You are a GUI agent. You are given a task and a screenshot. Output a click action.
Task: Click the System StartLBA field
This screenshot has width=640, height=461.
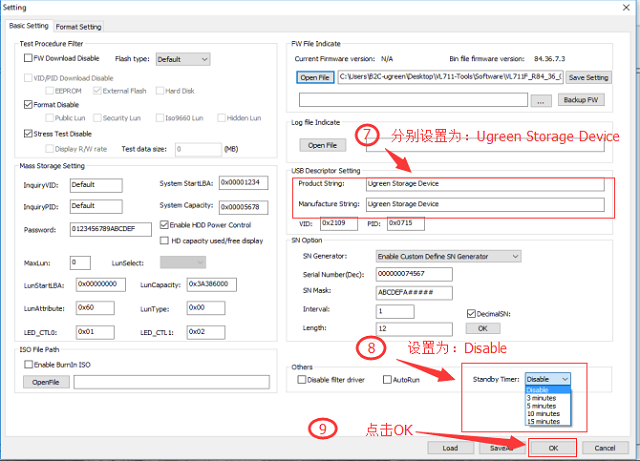click(243, 183)
